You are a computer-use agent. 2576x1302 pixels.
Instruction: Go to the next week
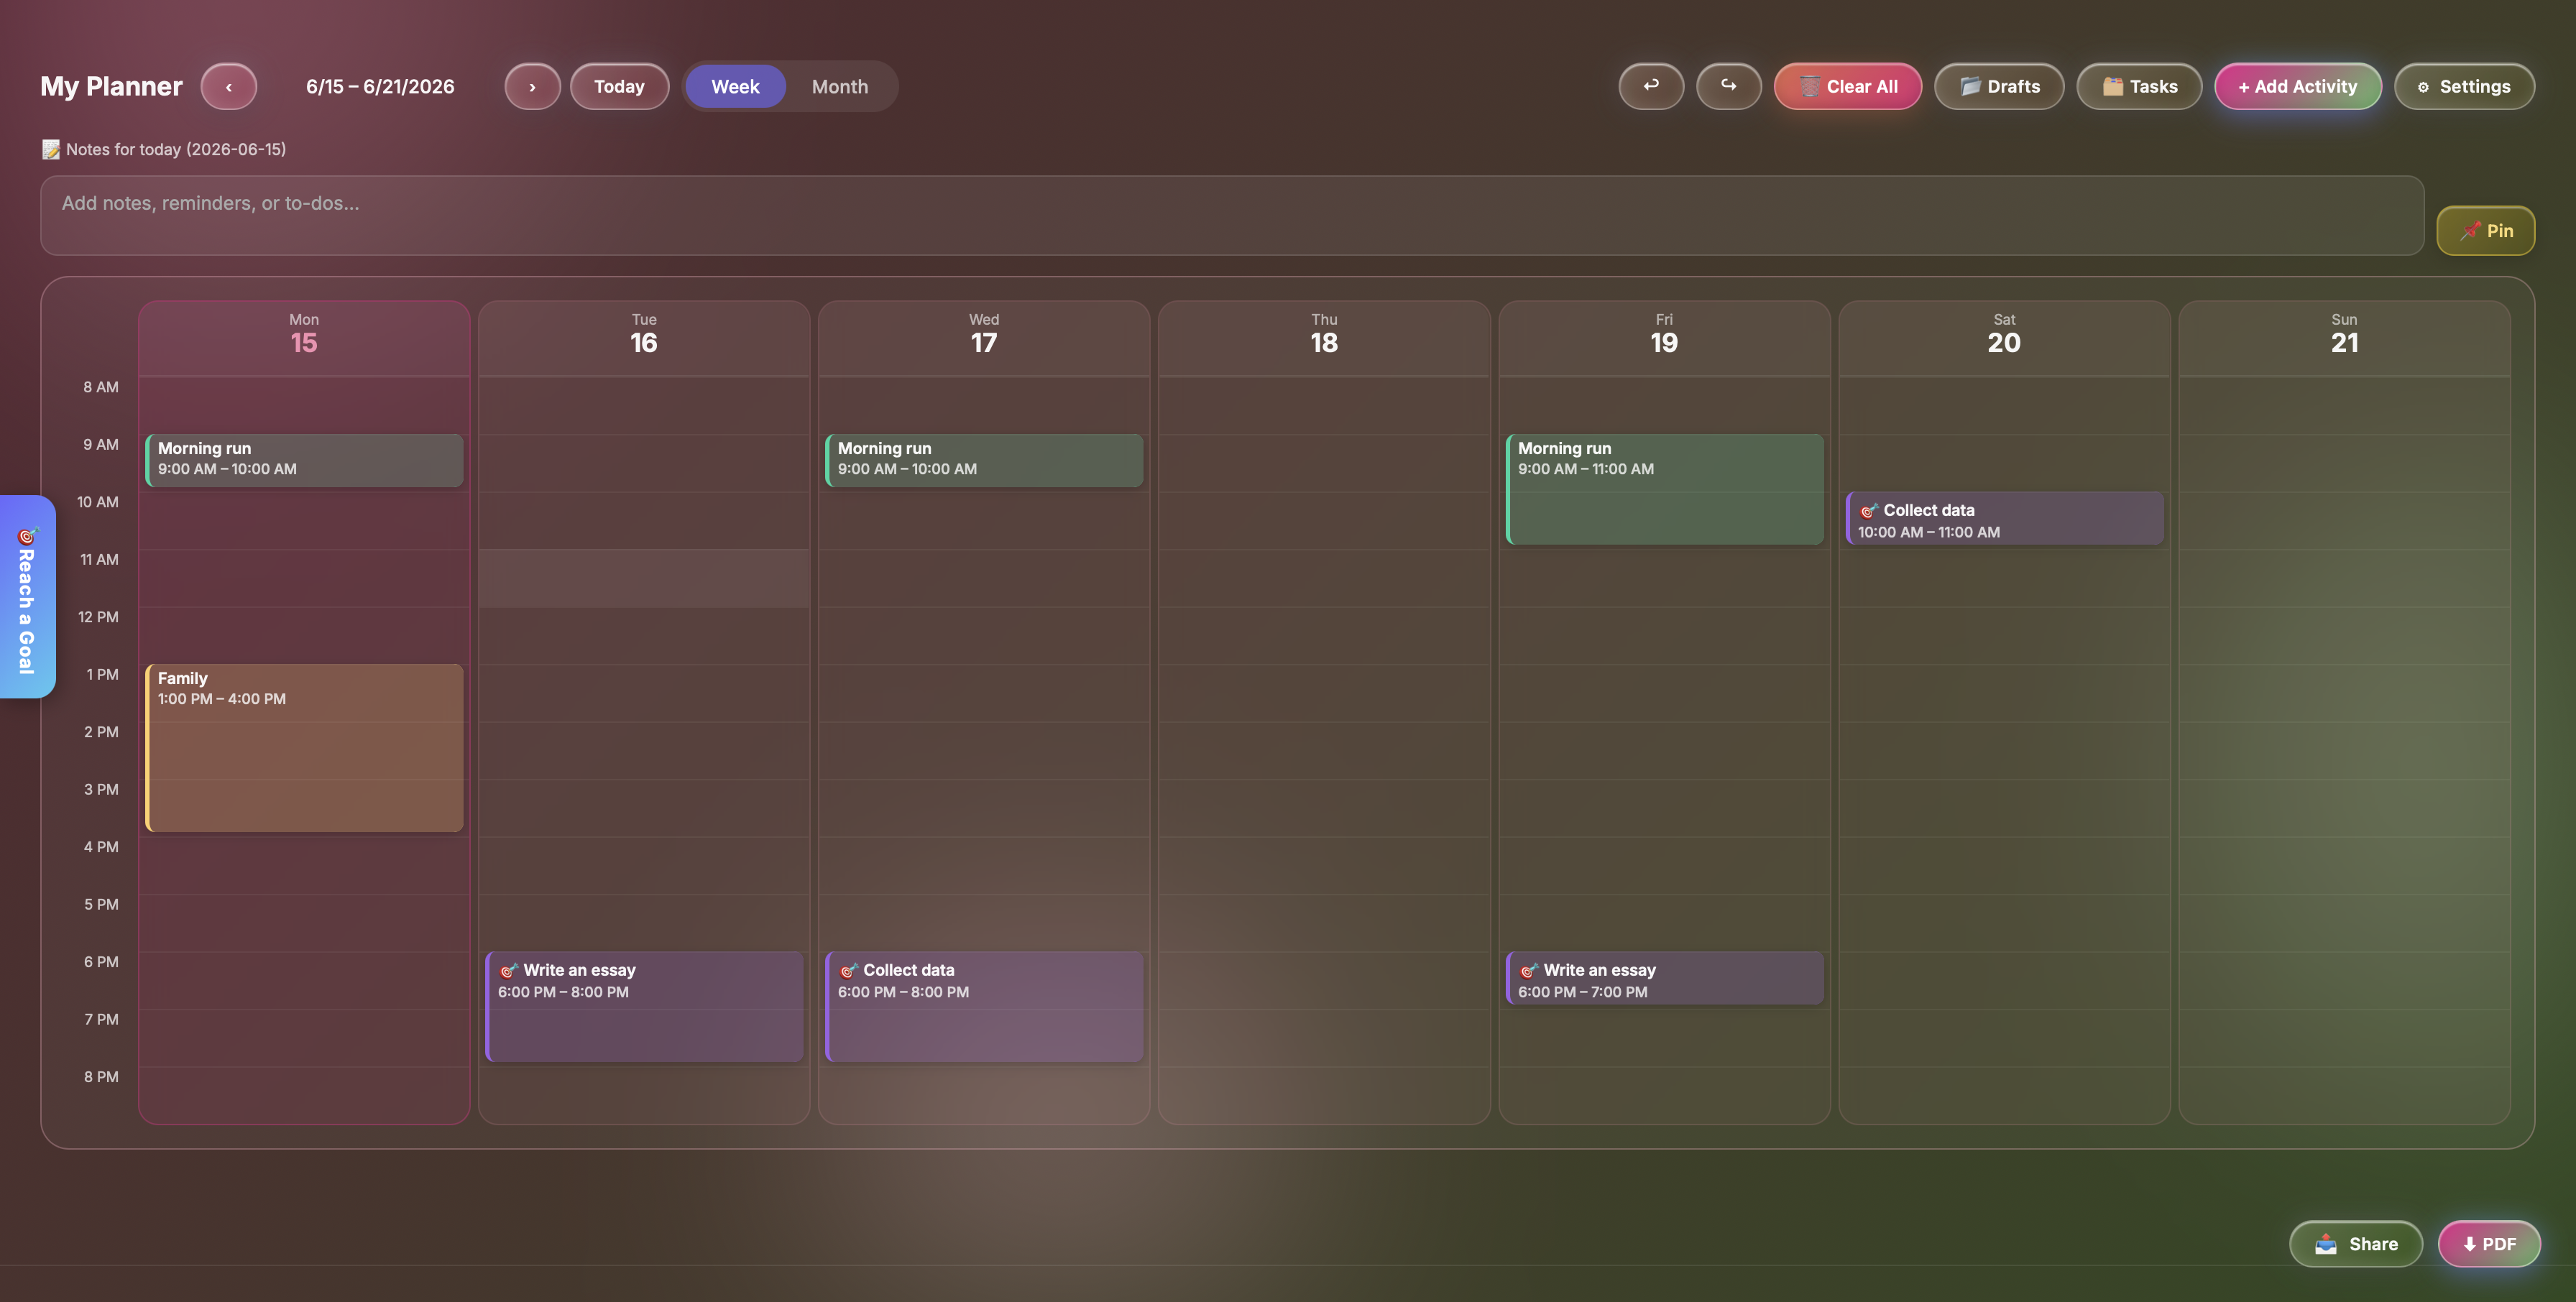pyautogui.click(x=532, y=87)
